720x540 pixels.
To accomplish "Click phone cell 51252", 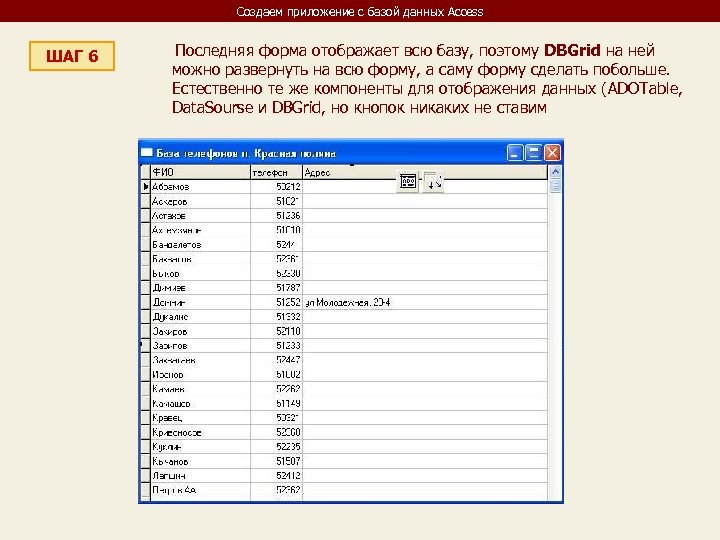I will (x=276, y=302).
